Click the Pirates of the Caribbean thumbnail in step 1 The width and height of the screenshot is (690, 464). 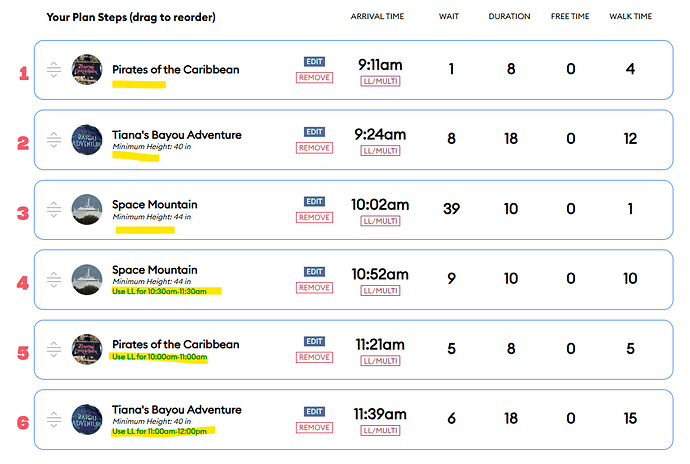[x=88, y=70]
